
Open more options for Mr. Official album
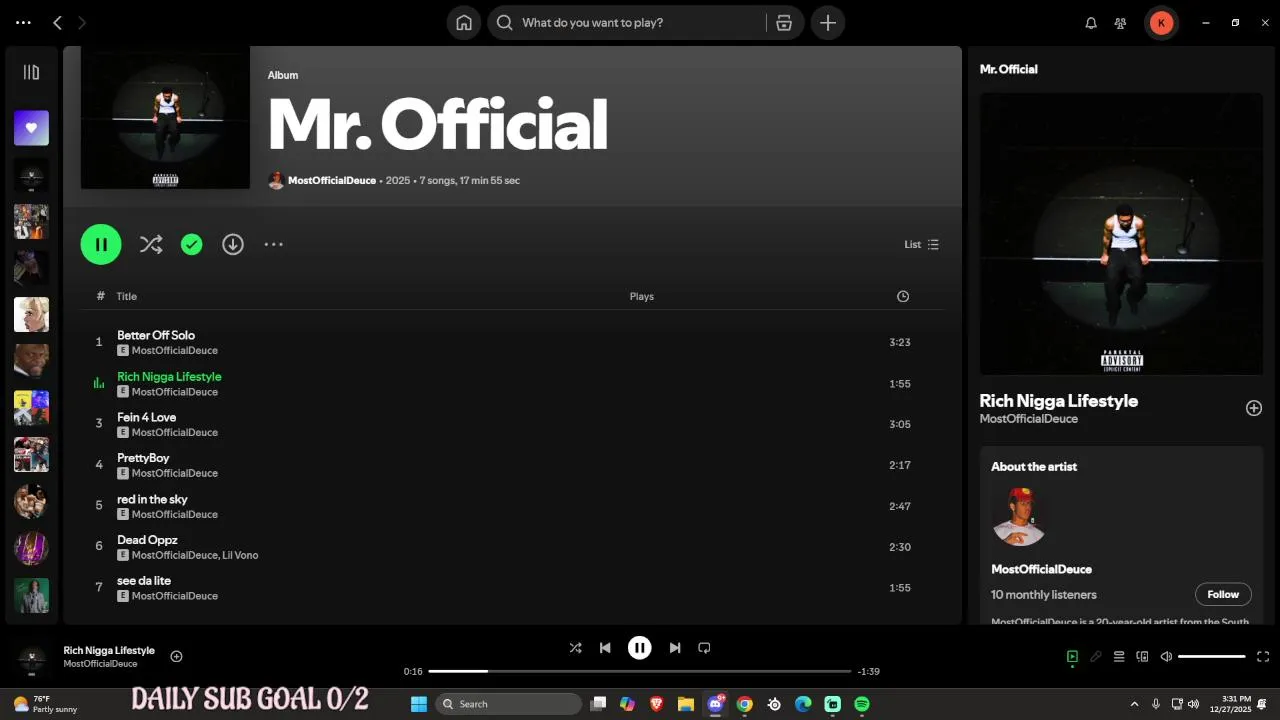(274, 244)
